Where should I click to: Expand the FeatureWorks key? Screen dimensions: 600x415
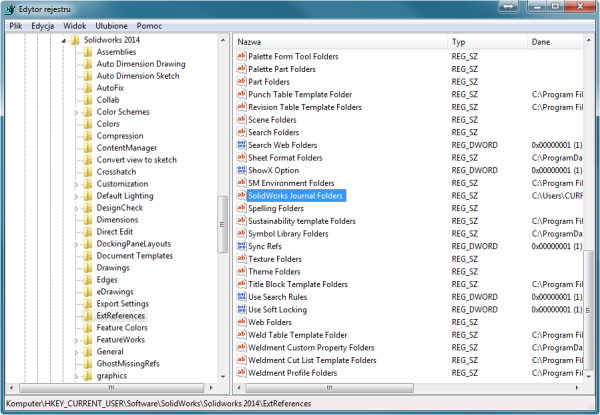click(x=76, y=340)
